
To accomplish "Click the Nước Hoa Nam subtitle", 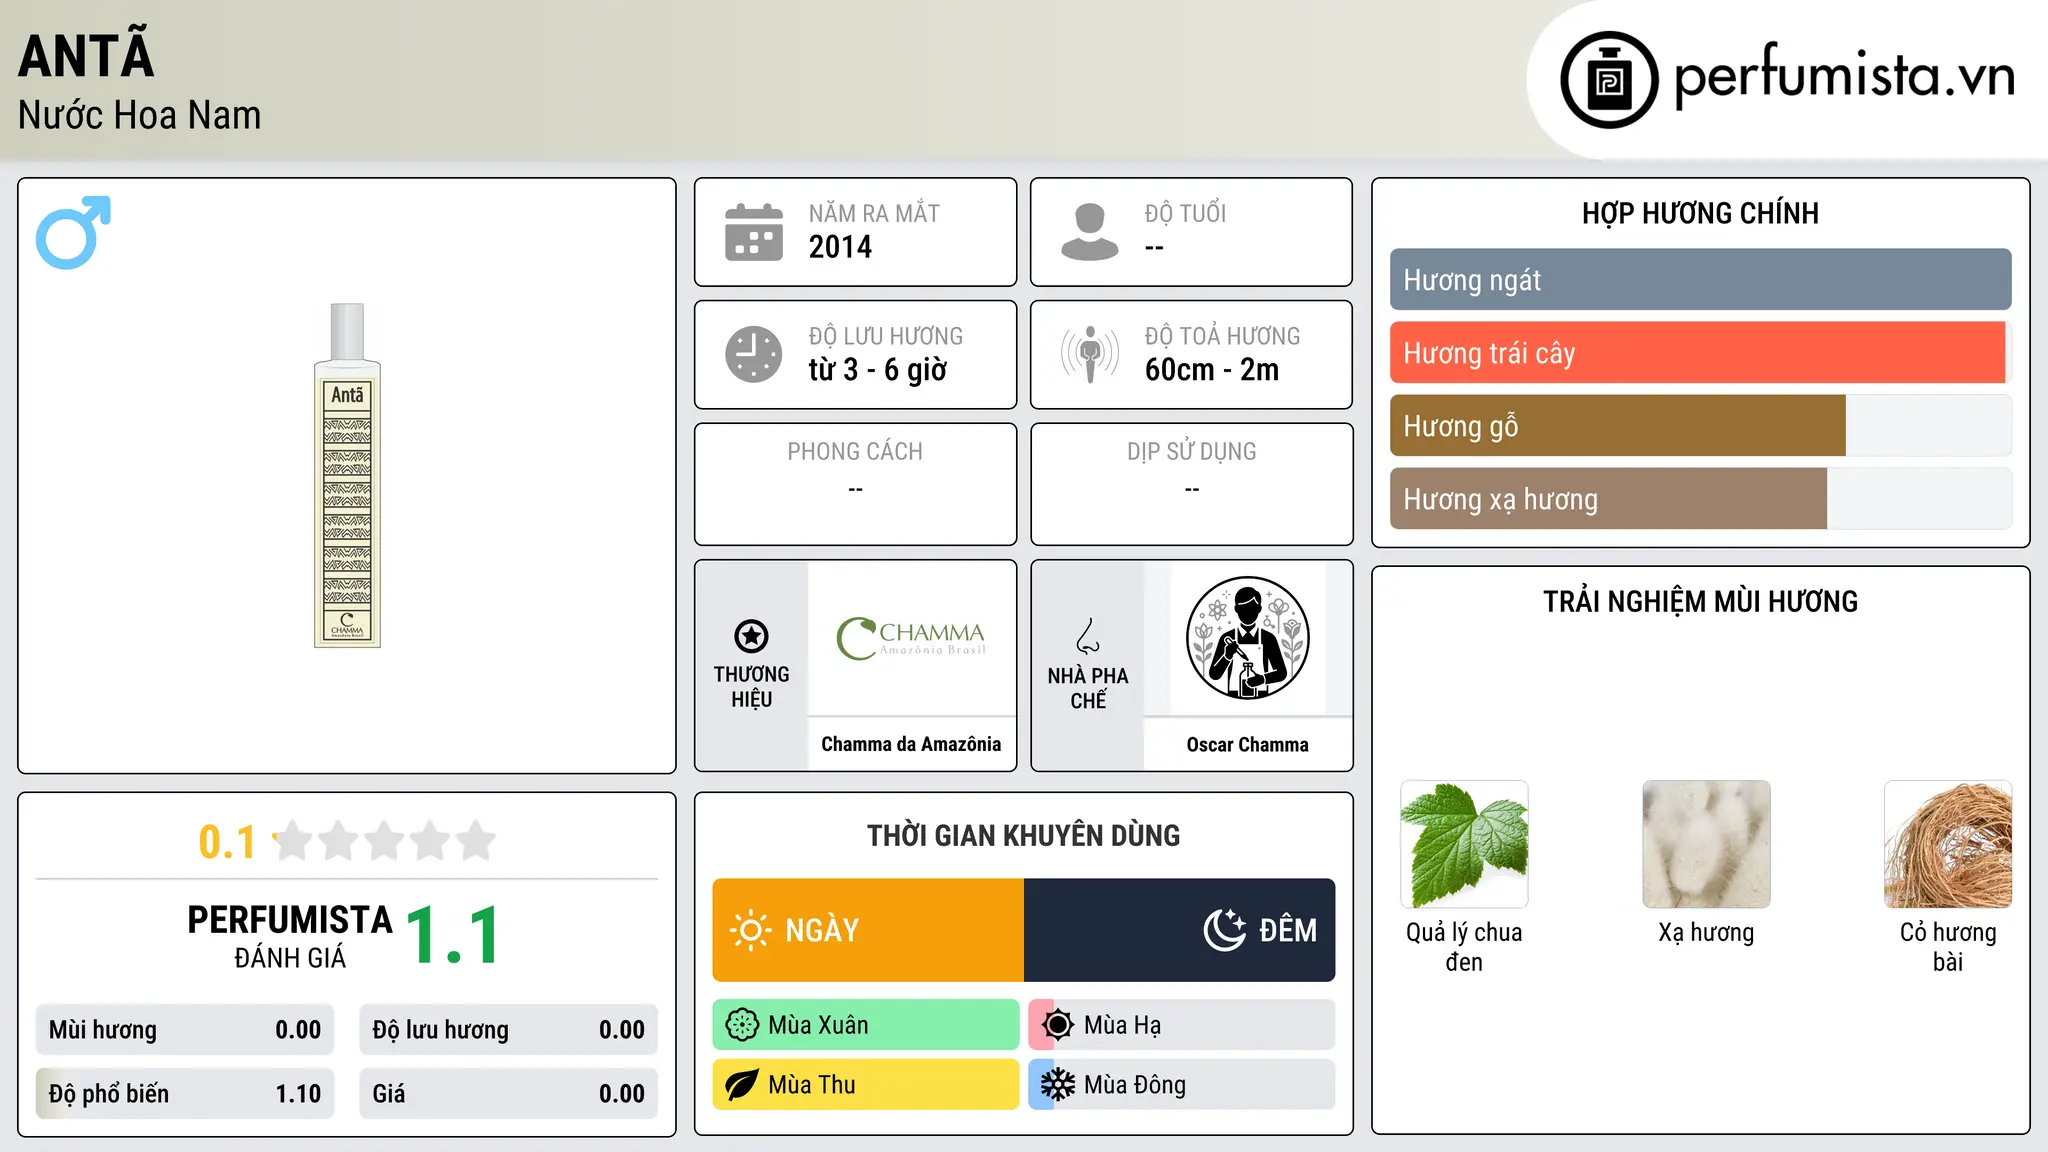I will pos(139,115).
